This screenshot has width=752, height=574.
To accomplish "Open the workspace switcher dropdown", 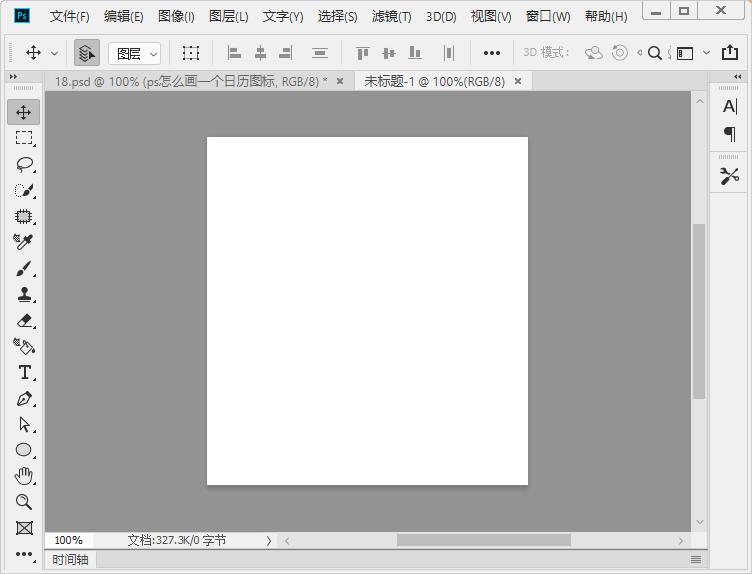I will click(x=692, y=53).
